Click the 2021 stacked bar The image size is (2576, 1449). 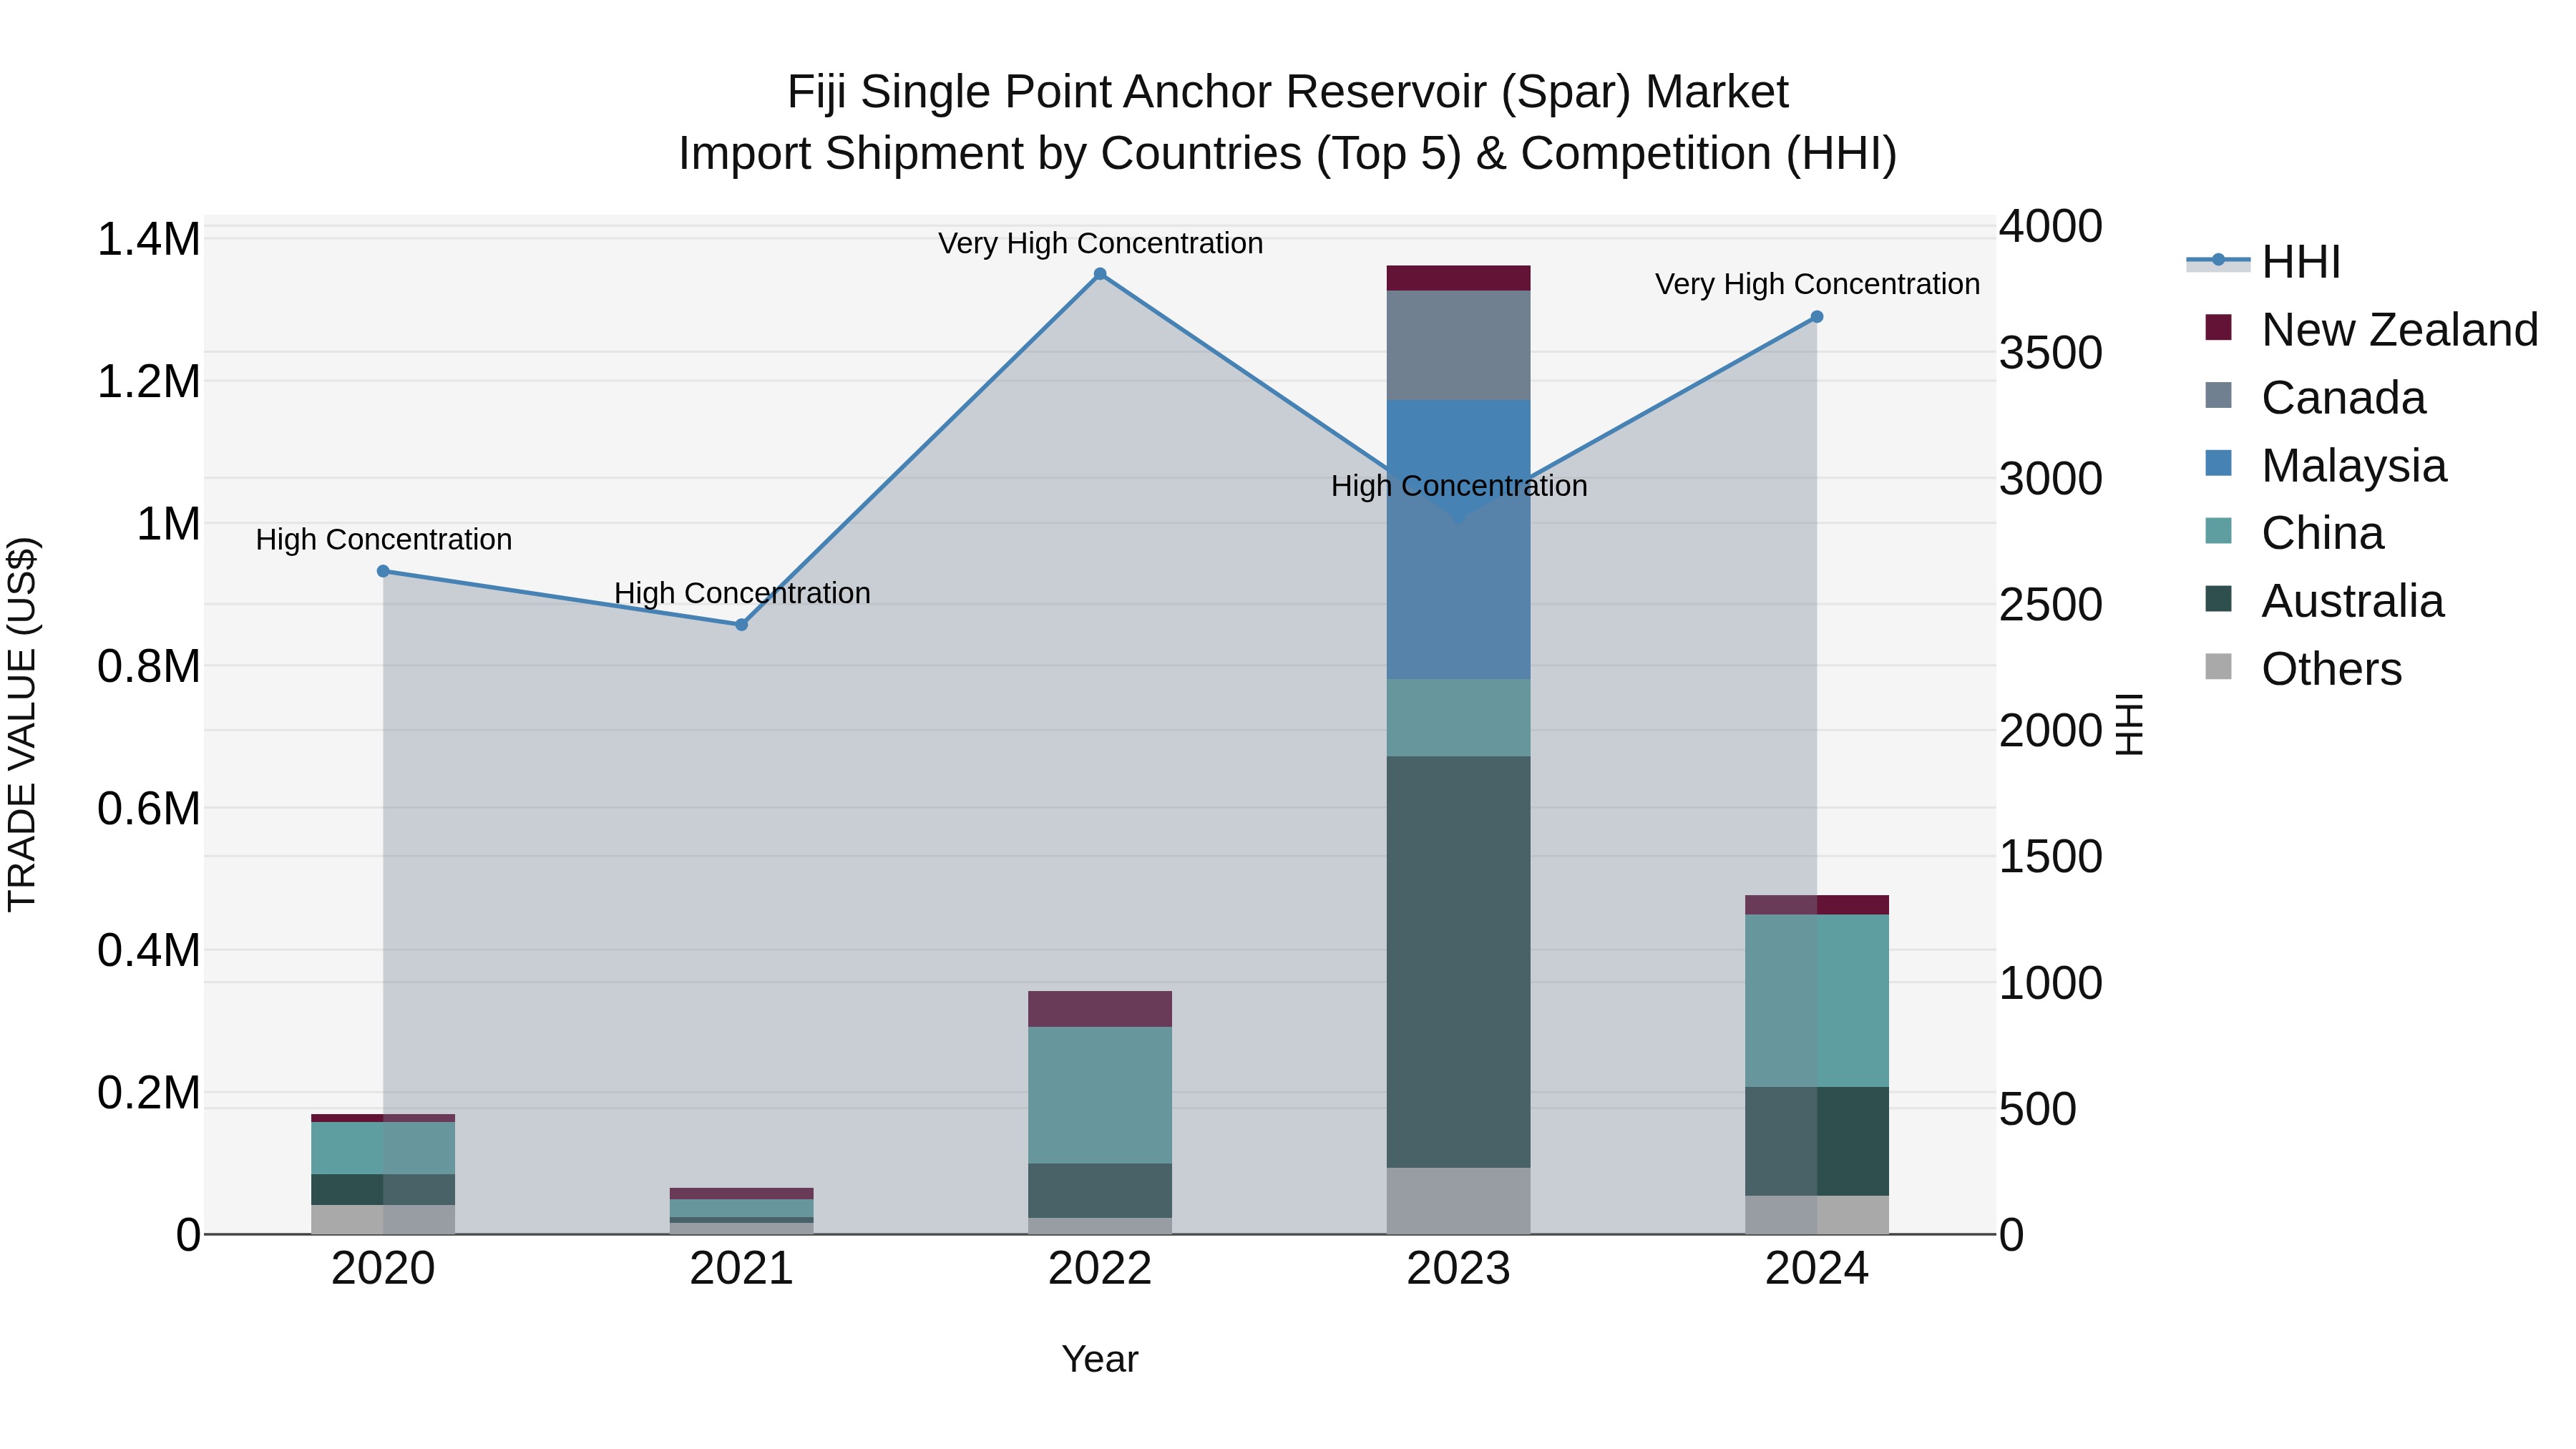[x=742, y=1211]
